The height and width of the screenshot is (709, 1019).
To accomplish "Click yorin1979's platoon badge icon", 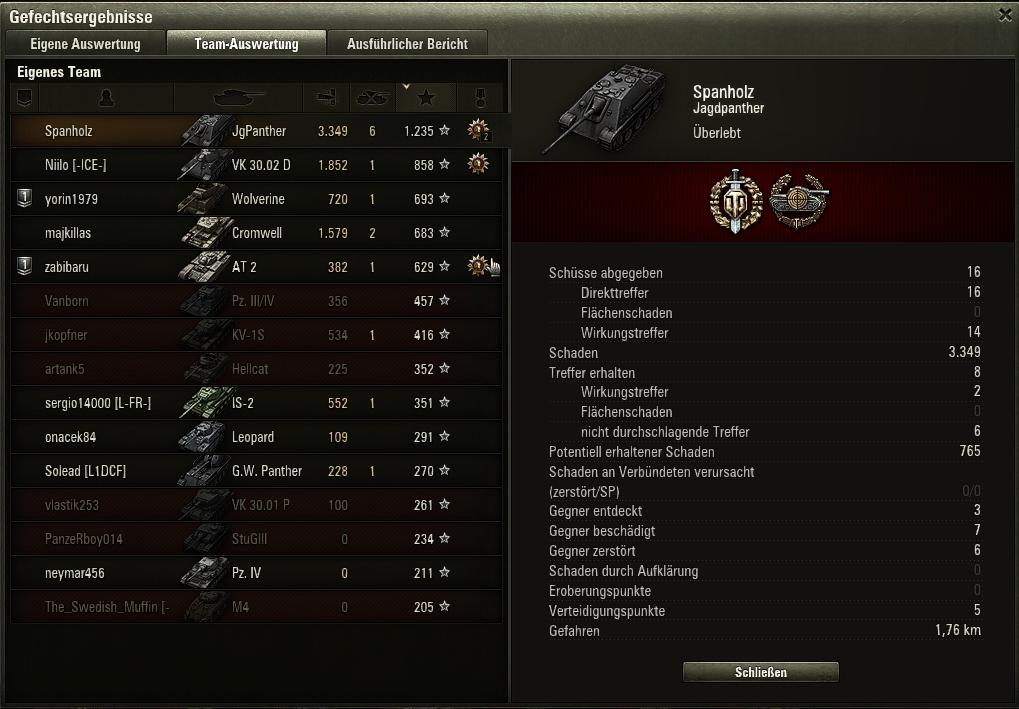I will click(25, 198).
